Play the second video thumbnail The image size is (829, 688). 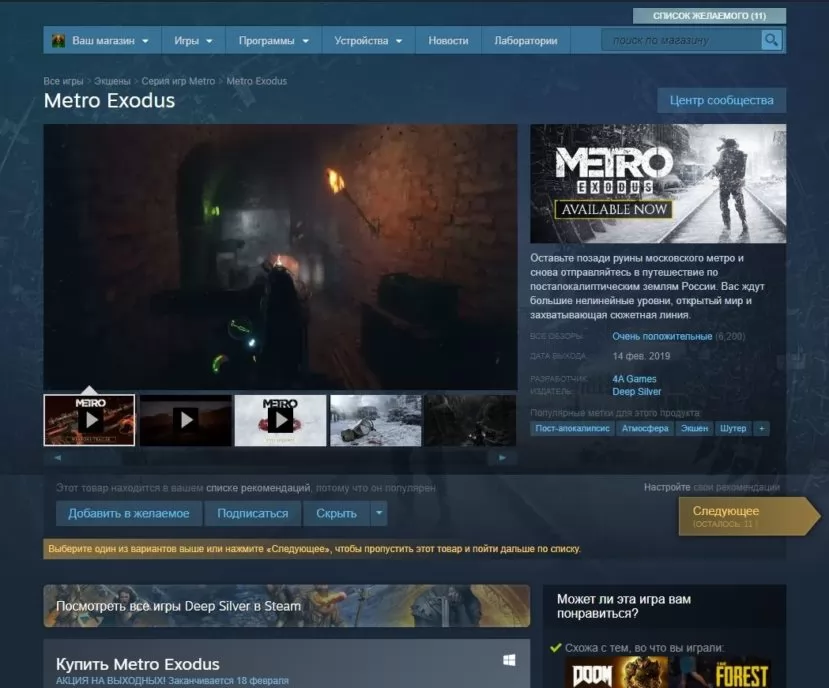tap(185, 420)
